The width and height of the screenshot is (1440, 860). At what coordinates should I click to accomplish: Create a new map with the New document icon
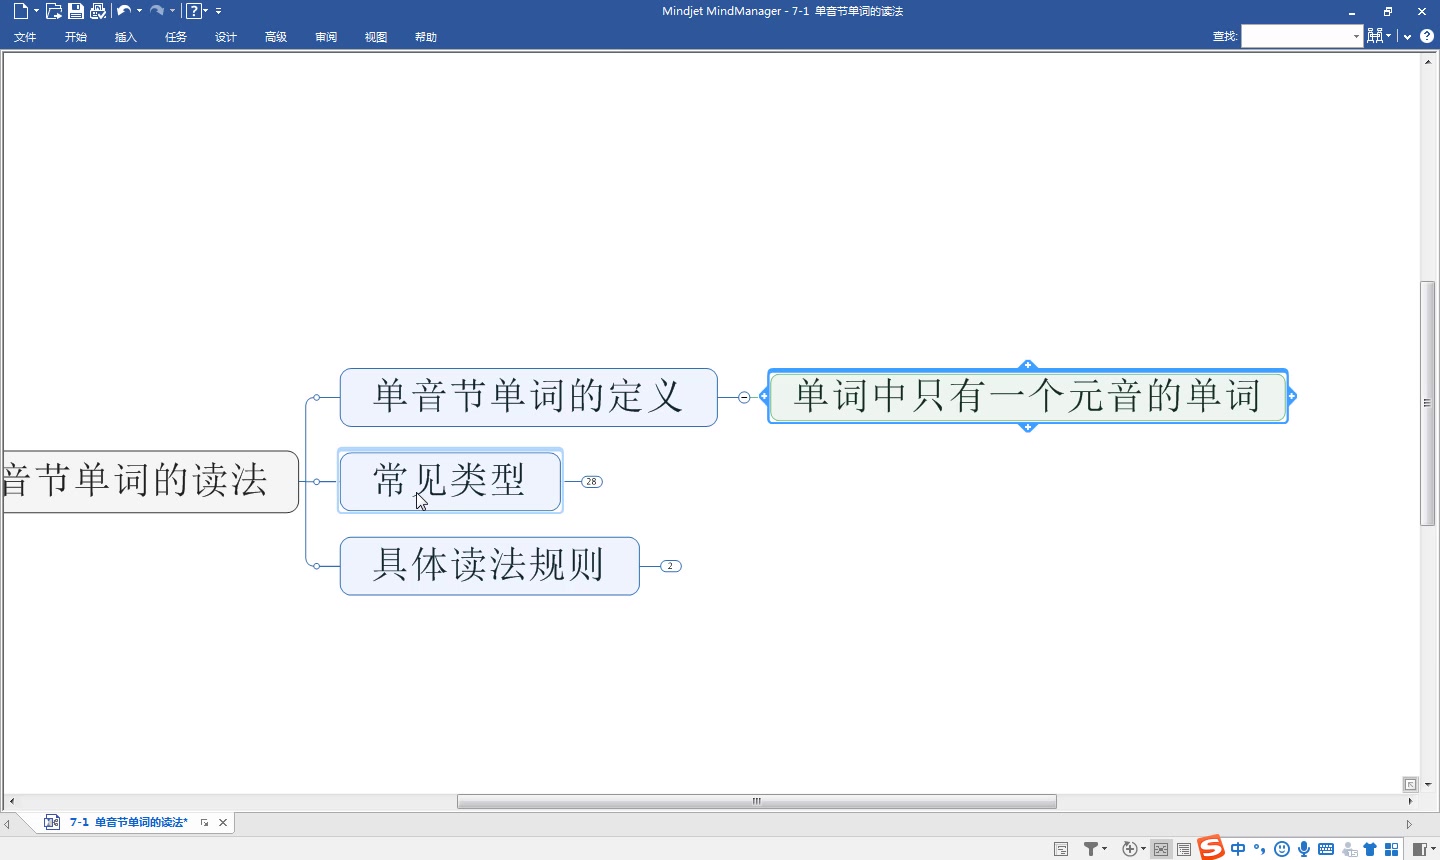coord(20,11)
